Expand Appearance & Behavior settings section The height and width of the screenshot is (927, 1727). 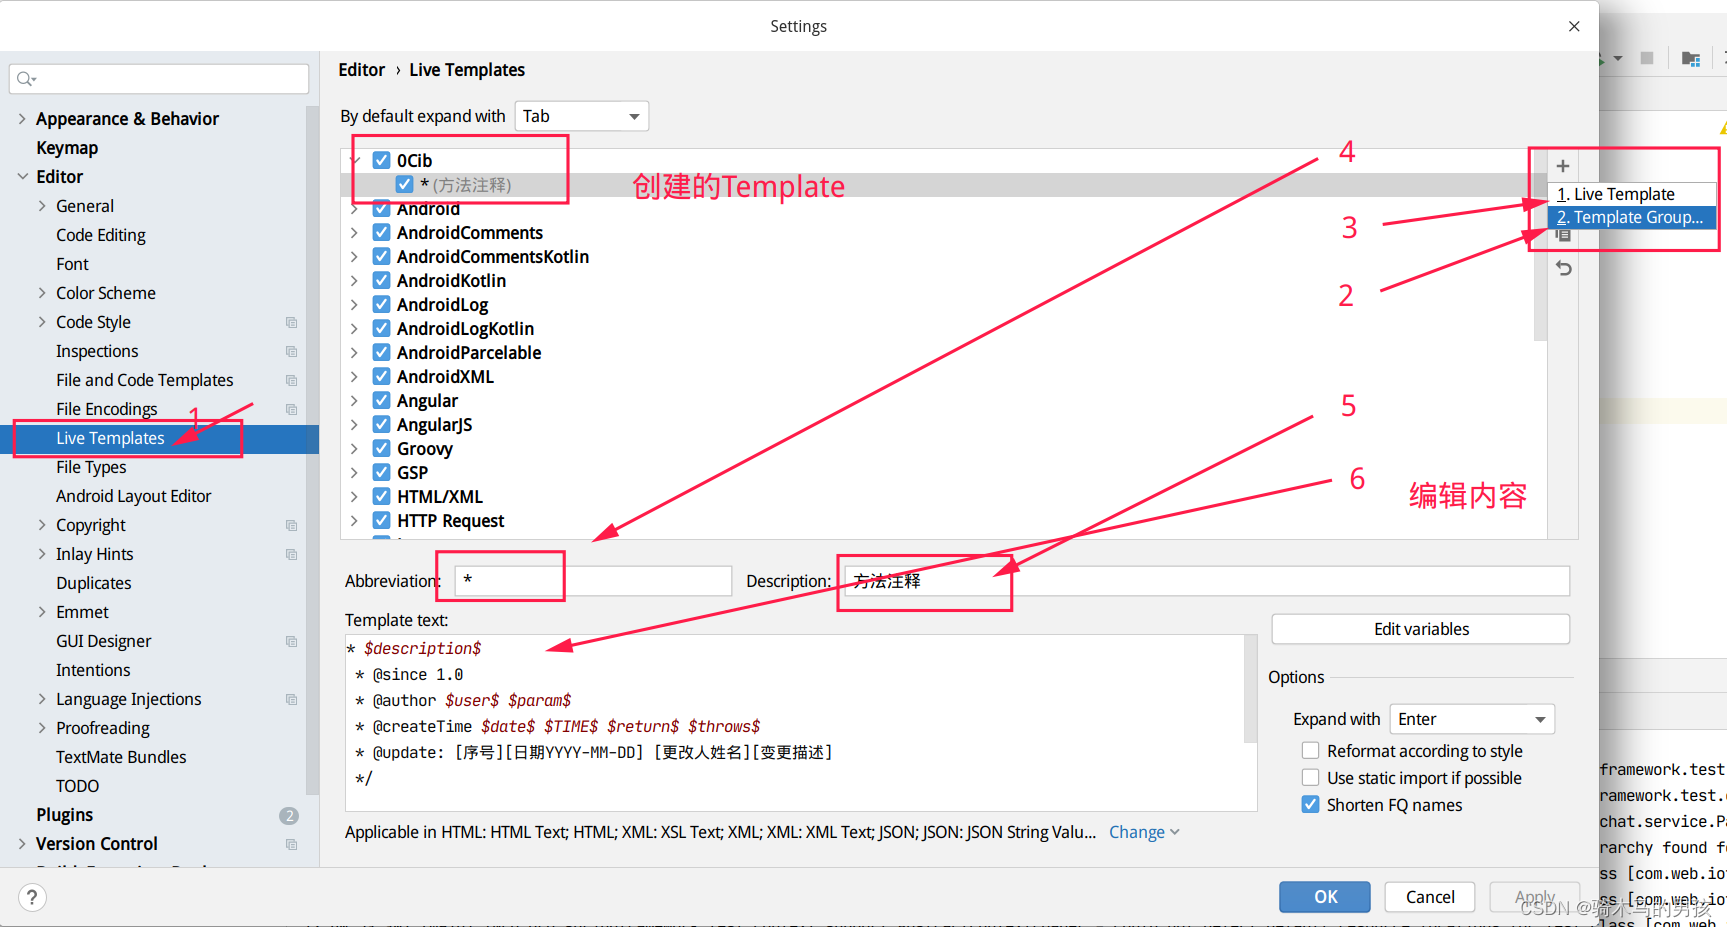(x=22, y=118)
